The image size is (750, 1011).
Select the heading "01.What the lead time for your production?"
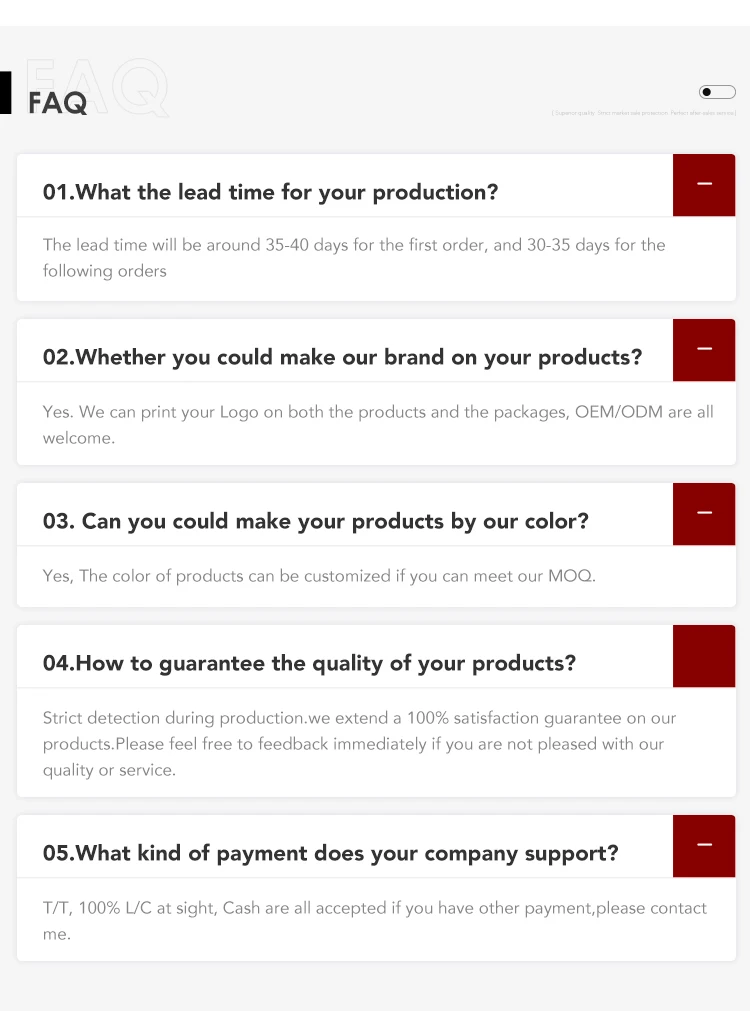click(270, 192)
